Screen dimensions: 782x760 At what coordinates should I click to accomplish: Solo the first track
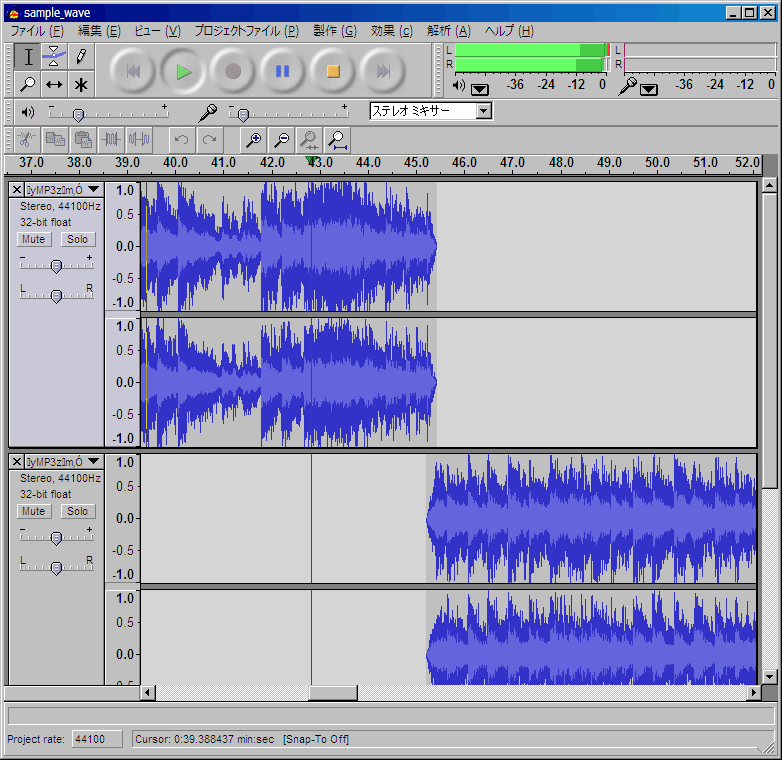coord(78,239)
